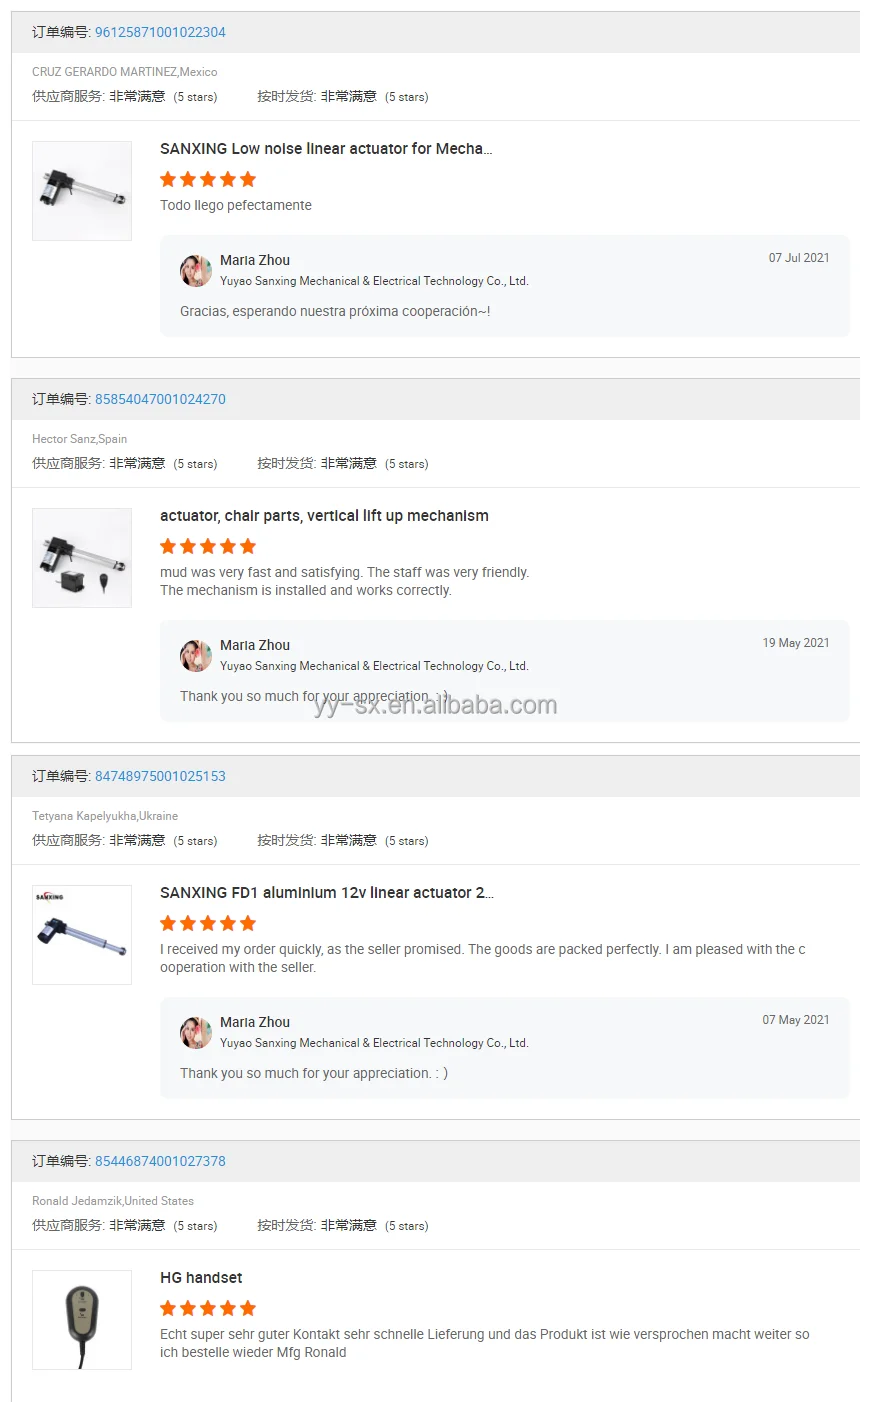Click Maria Zhou's avatar in 07 Jul reply
This screenshot has height=1412, width=870.
click(x=196, y=270)
